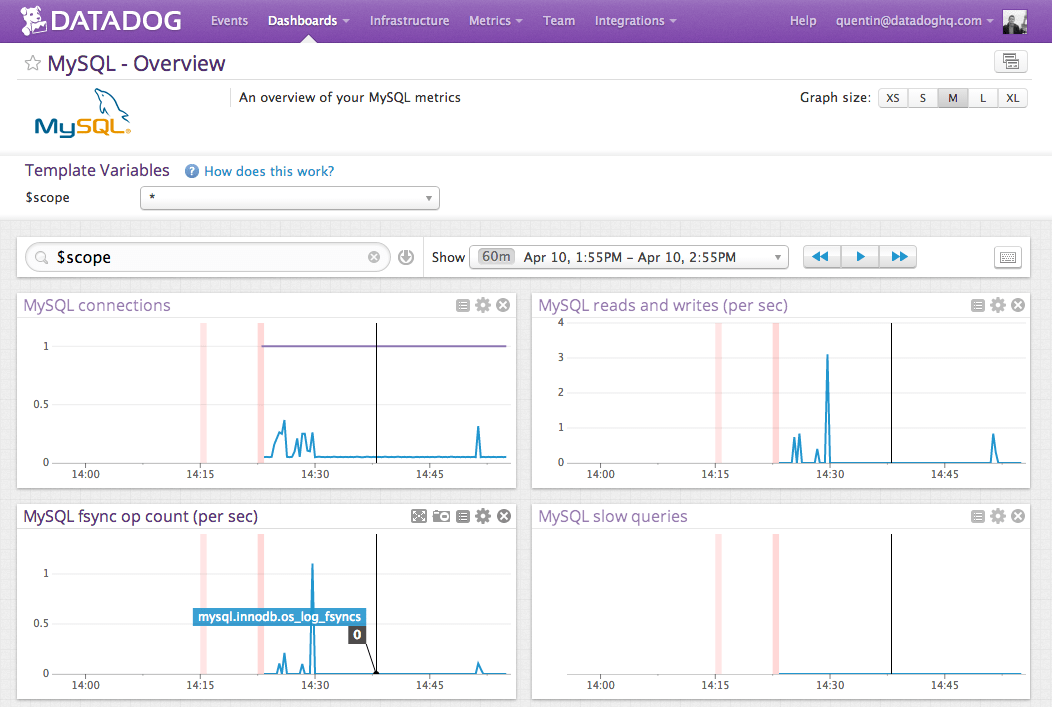Open settings for the MySQL slow queries graph

(997, 515)
